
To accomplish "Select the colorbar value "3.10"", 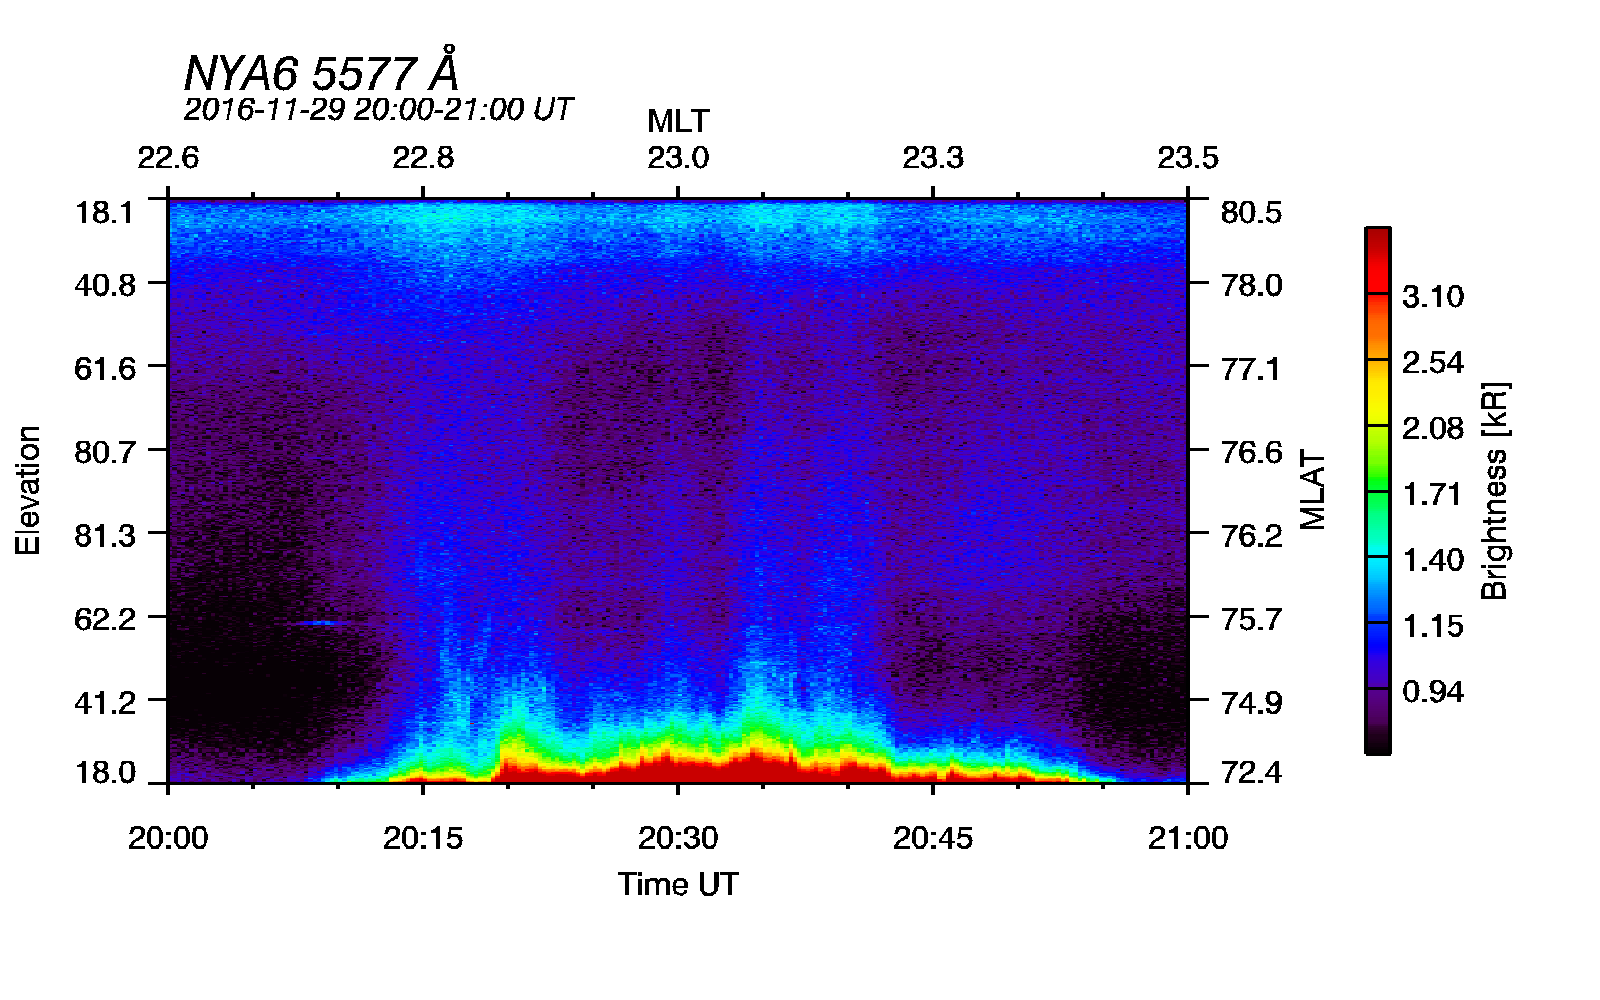I will click(x=1433, y=296).
